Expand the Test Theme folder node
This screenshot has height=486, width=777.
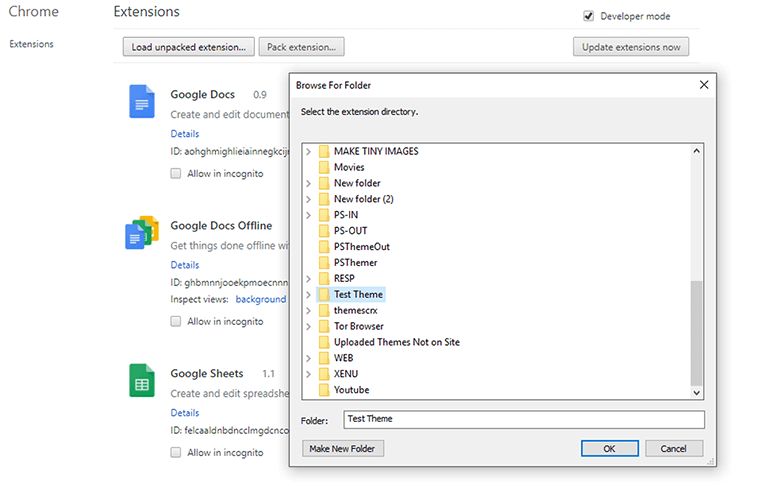309,294
